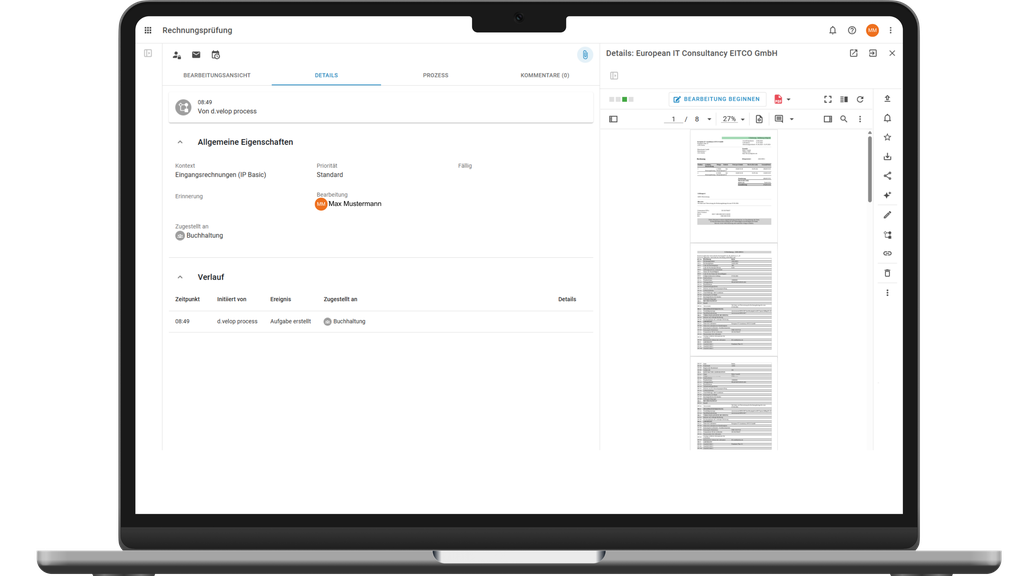Select the Details tab

[x=326, y=75]
